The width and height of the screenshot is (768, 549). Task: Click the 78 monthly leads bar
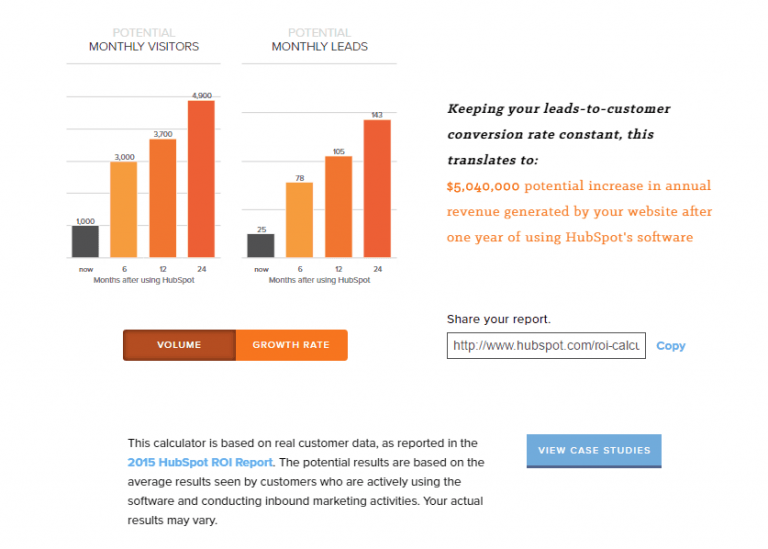coord(299,219)
